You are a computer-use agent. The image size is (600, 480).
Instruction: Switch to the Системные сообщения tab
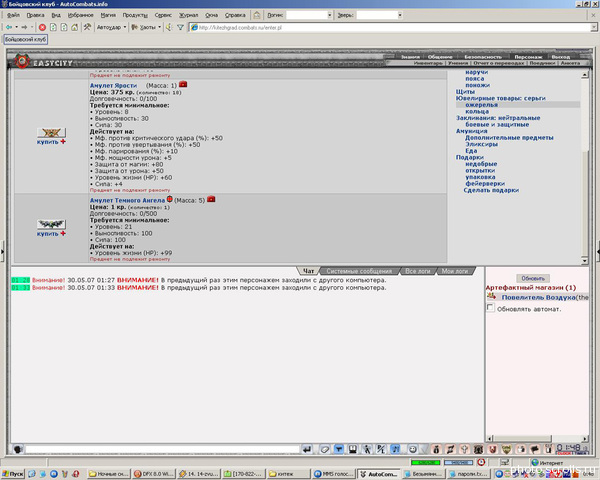[x=359, y=271]
